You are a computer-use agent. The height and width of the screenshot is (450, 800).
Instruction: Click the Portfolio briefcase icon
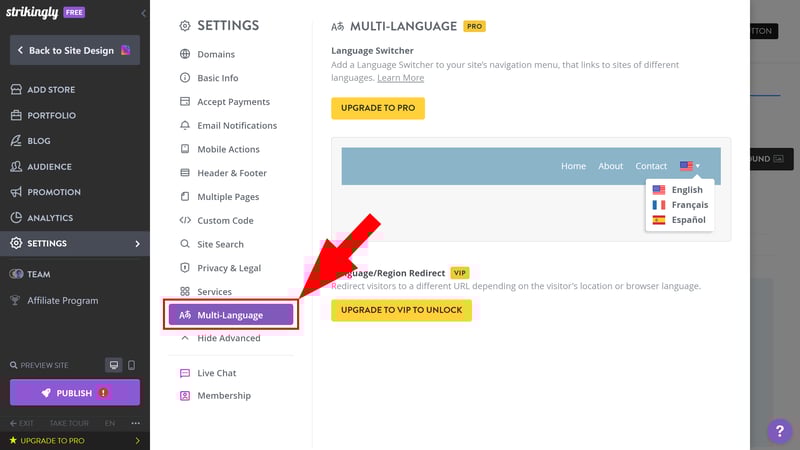coord(16,115)
